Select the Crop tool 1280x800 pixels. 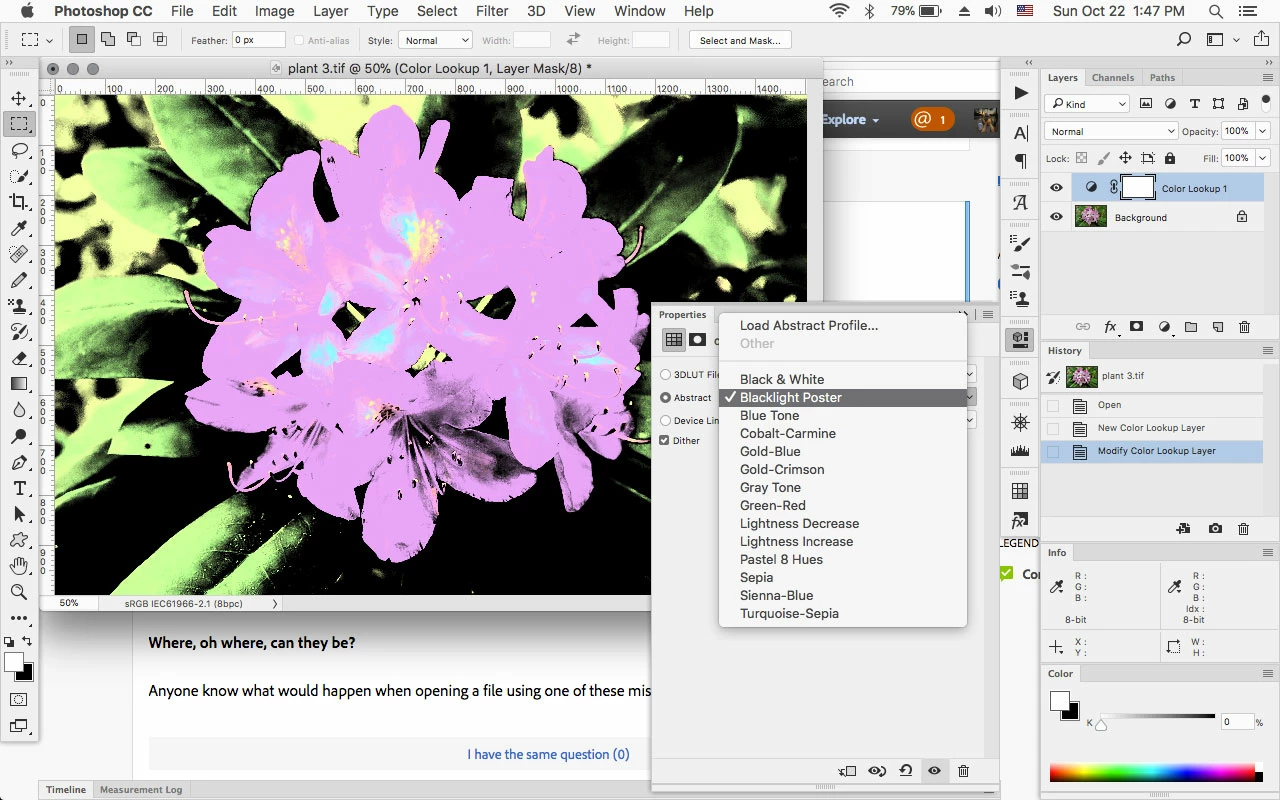click(19, 202)
